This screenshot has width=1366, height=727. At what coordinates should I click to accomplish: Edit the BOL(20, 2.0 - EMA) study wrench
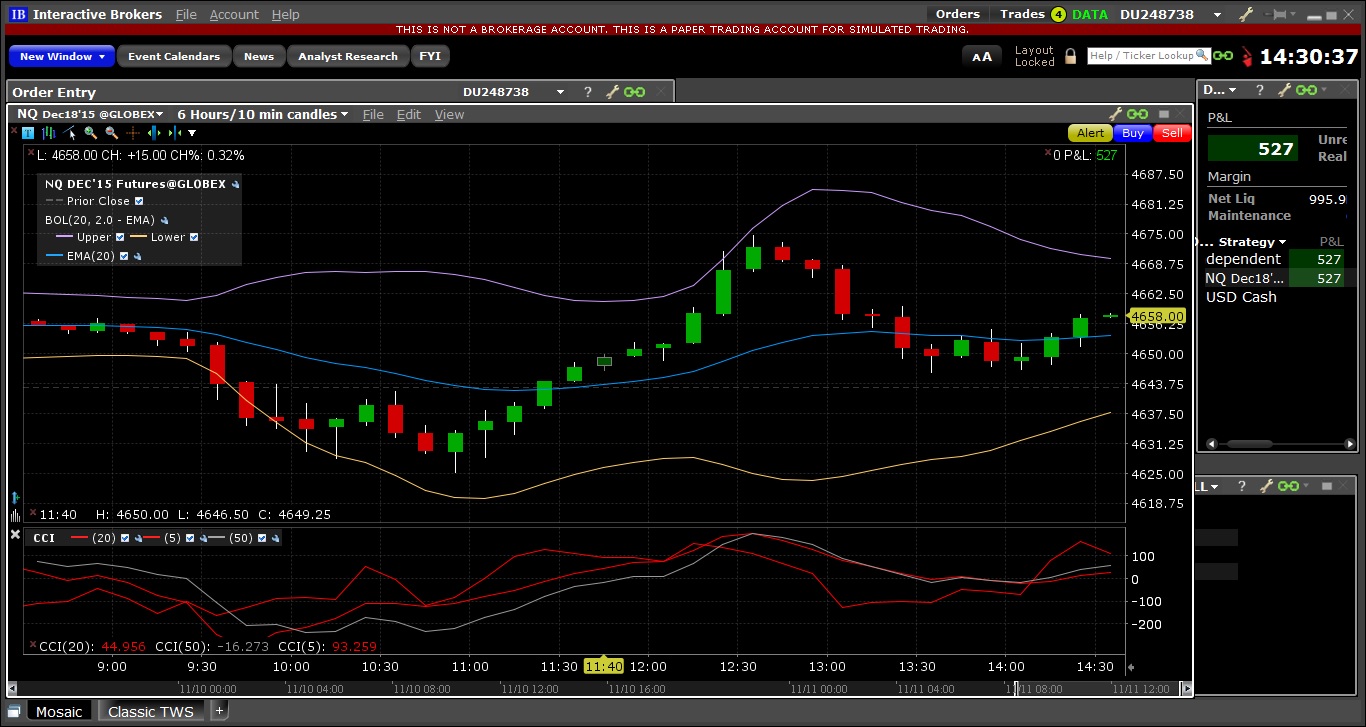click(x=164, y=220)
